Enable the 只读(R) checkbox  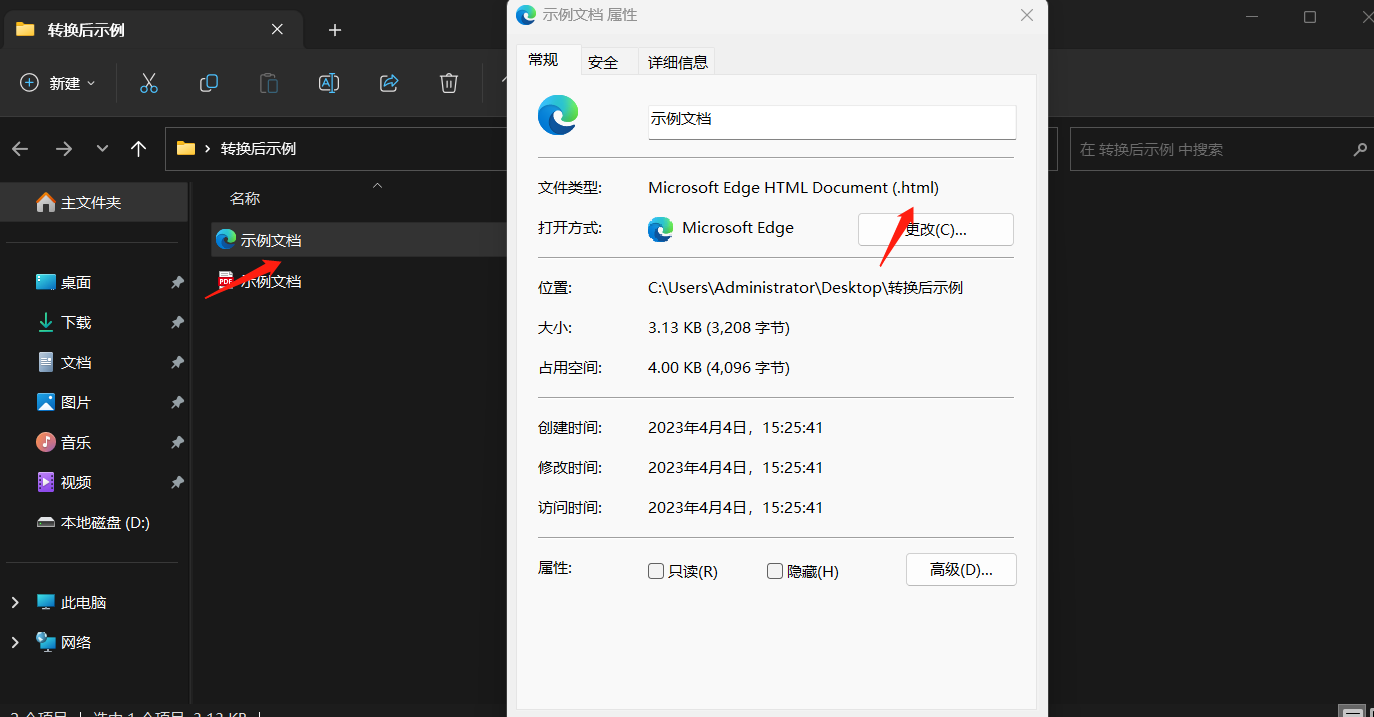(x=656, y=570)
